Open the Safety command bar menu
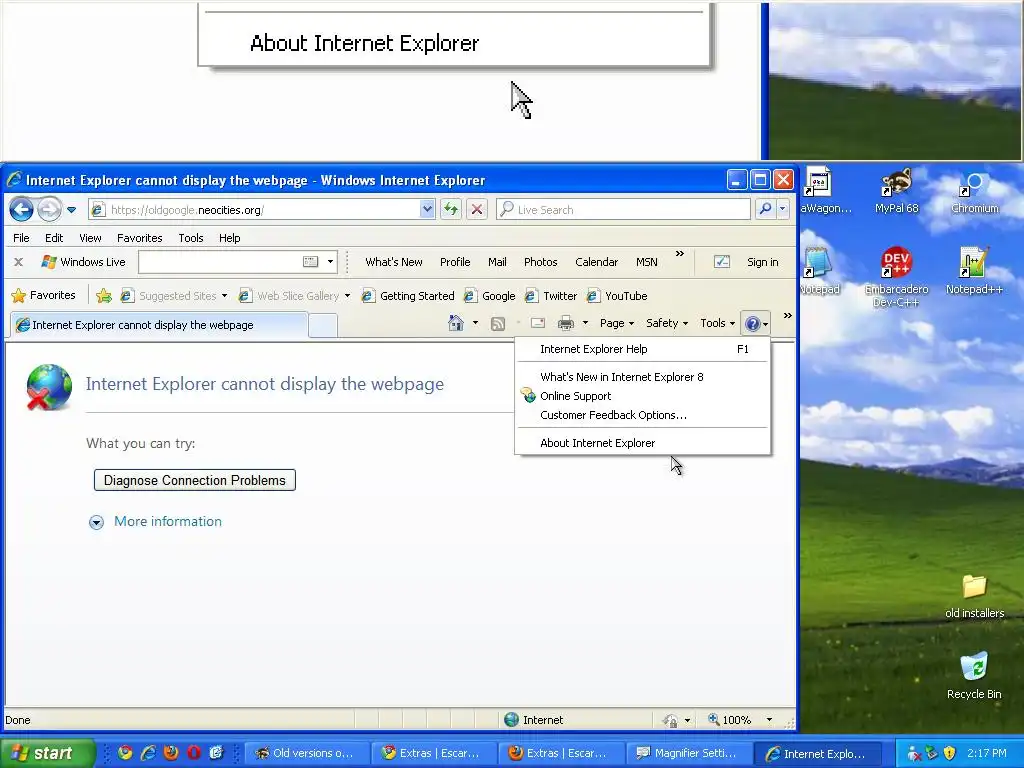The height and width of the screenshot is (768, 1024). tap(666, 323)
